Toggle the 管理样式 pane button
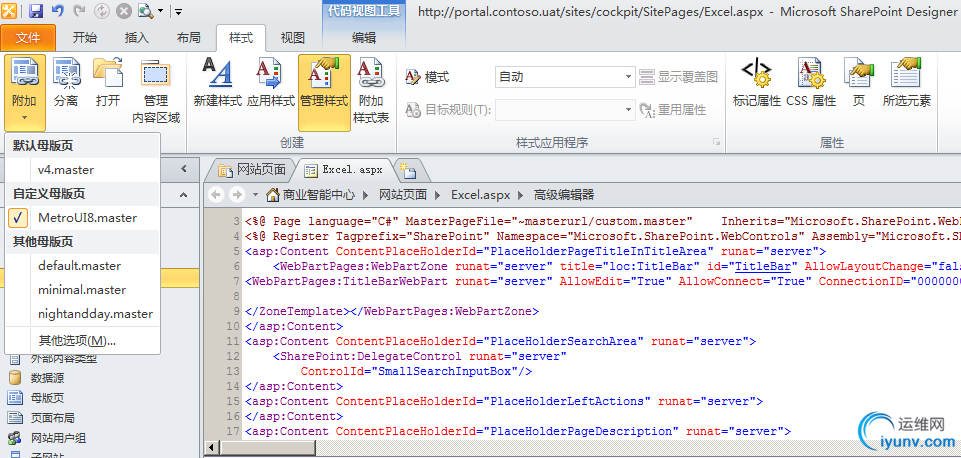This screenshot has width=961, height=458. click(324, 92)
